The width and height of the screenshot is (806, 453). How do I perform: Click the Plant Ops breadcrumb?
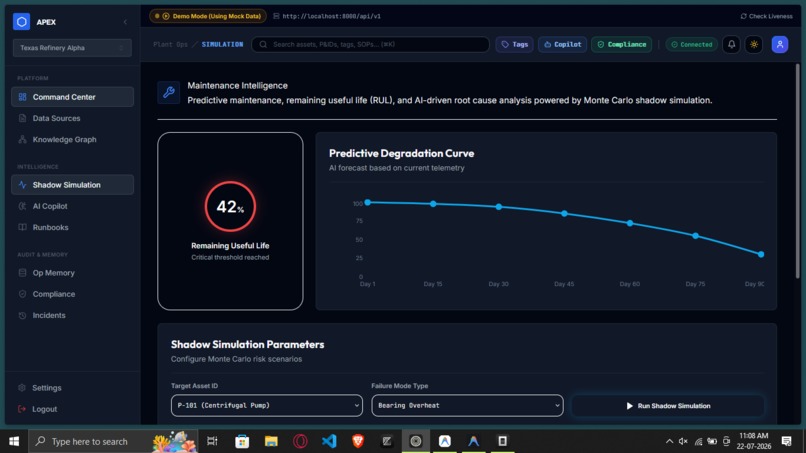pos(170,44)
